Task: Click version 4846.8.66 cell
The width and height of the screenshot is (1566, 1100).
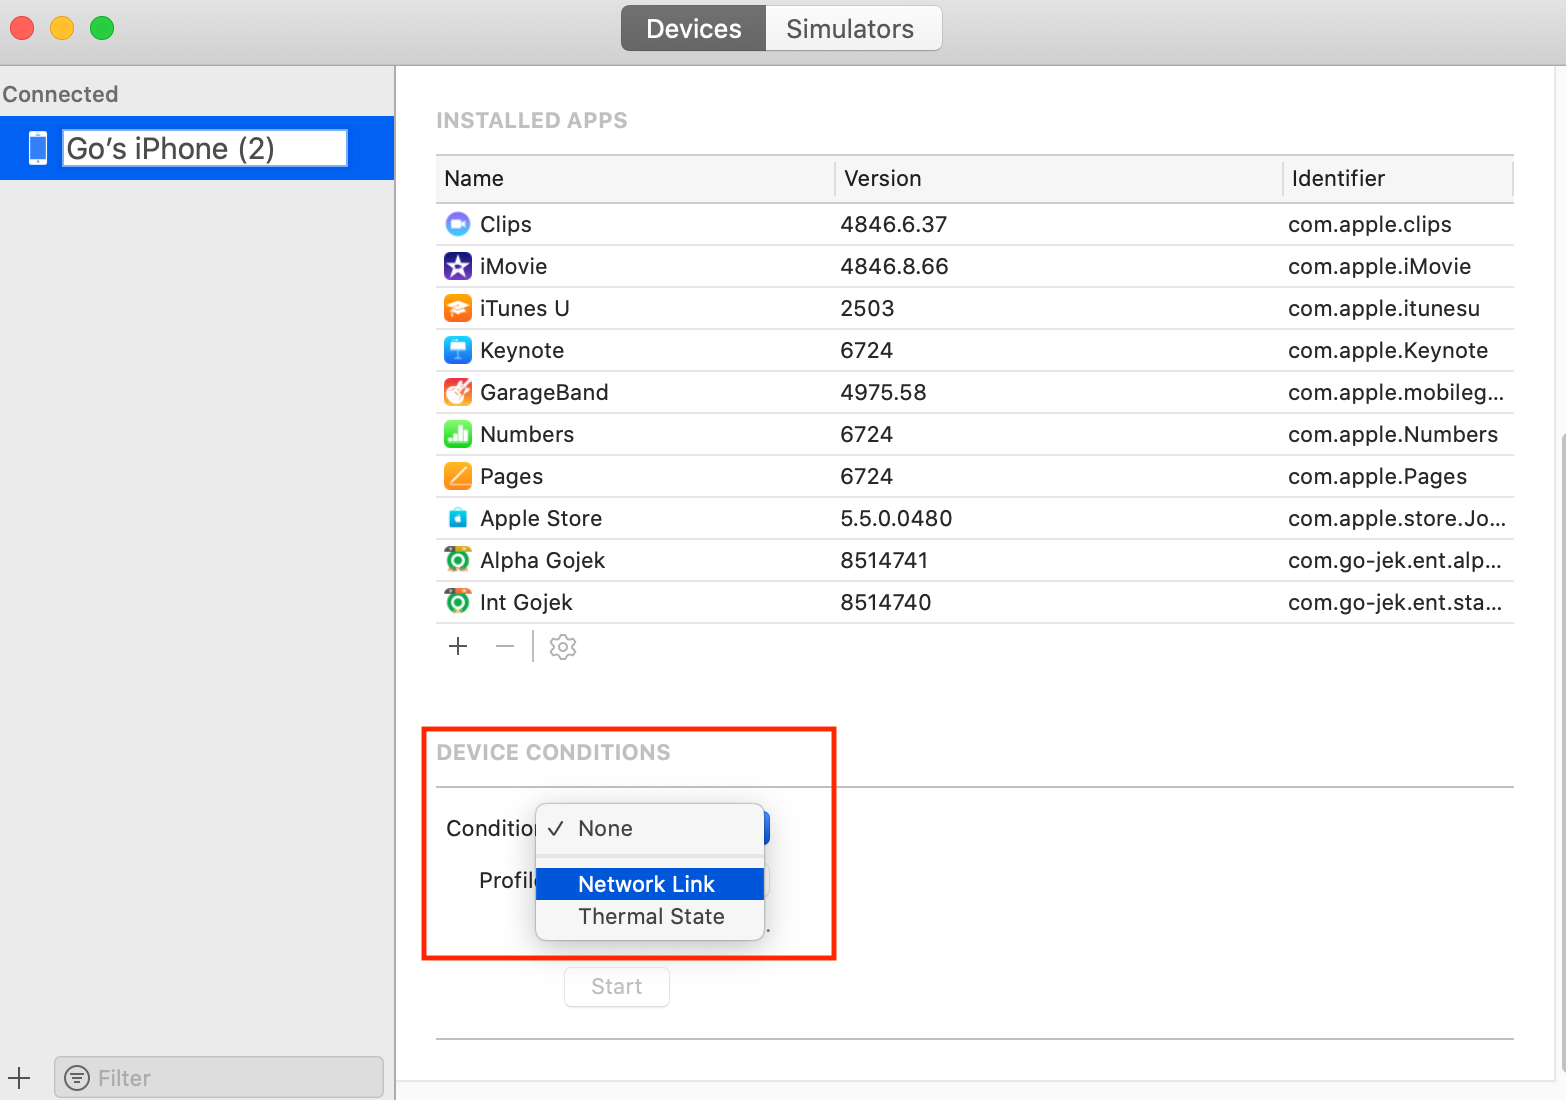Action: coord(894,266)
